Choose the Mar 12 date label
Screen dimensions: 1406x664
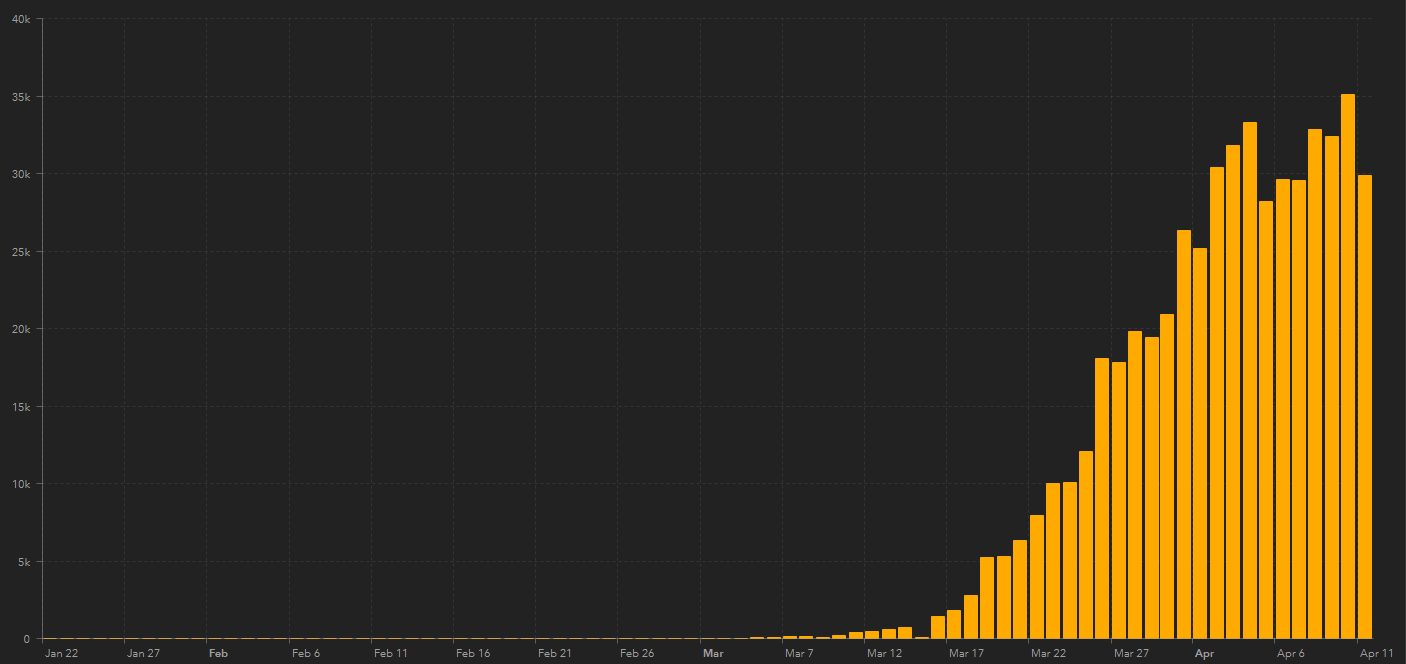pyautogui.click(x=885, y=653)
